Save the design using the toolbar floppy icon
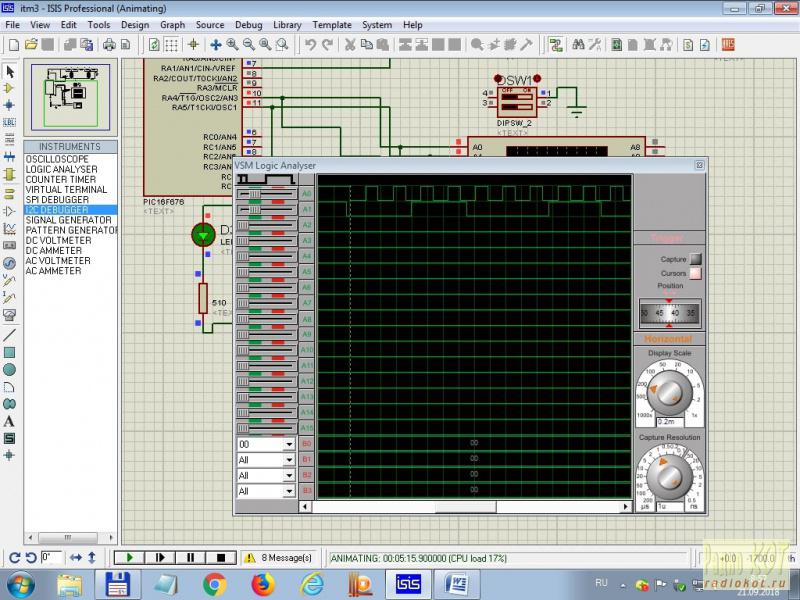Screen dimensions: 800x600 [47, 45]
